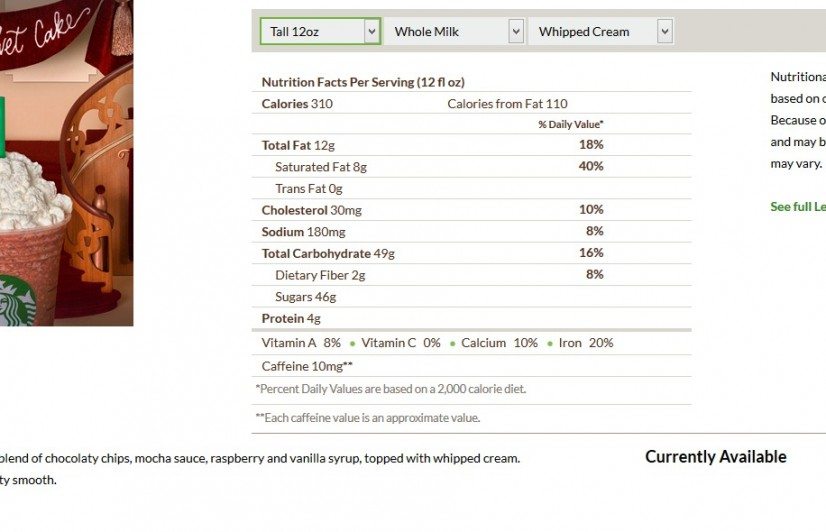The height and width of the screenshot is (532, 826).
Task: Click the Iron 20% value
Action: pyautogui.click(x=586, y=343)
